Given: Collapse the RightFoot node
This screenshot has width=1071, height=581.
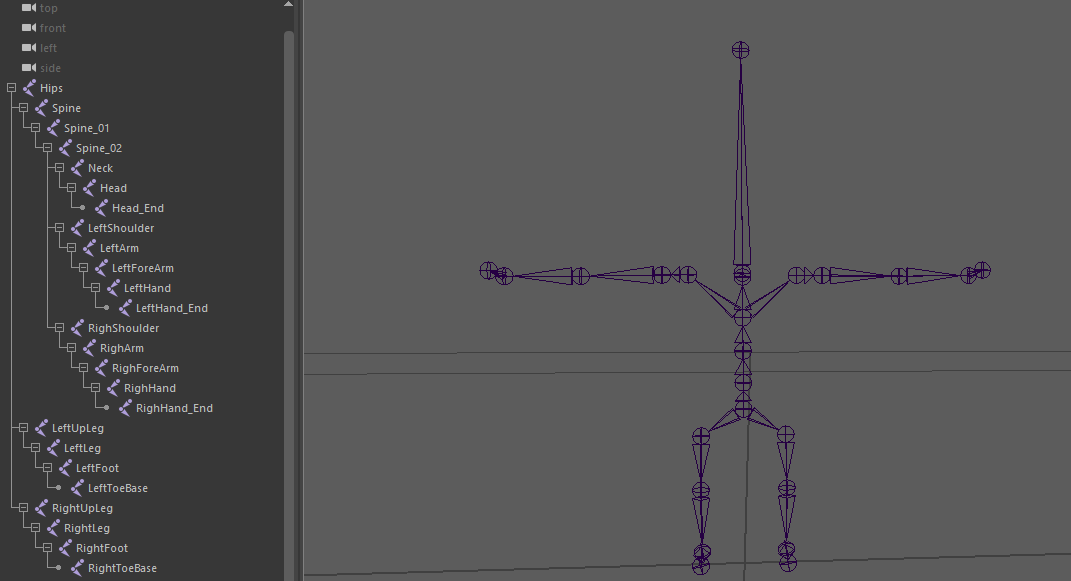Looking at the screenshot, I should click(47, 548).
